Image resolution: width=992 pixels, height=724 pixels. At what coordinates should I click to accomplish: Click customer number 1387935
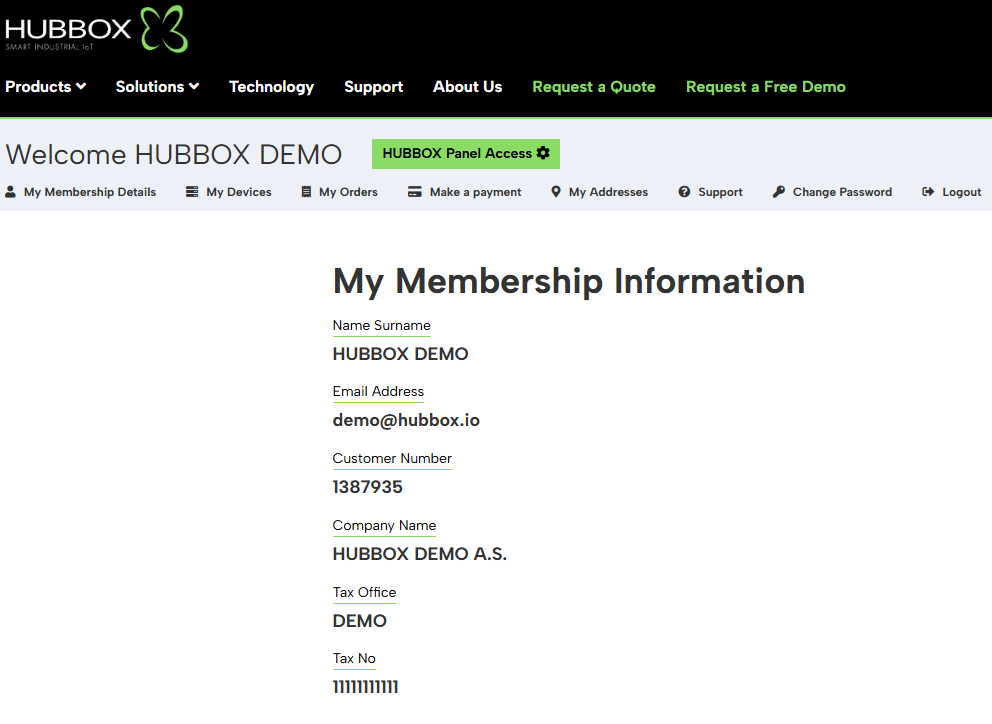(368, 487)
